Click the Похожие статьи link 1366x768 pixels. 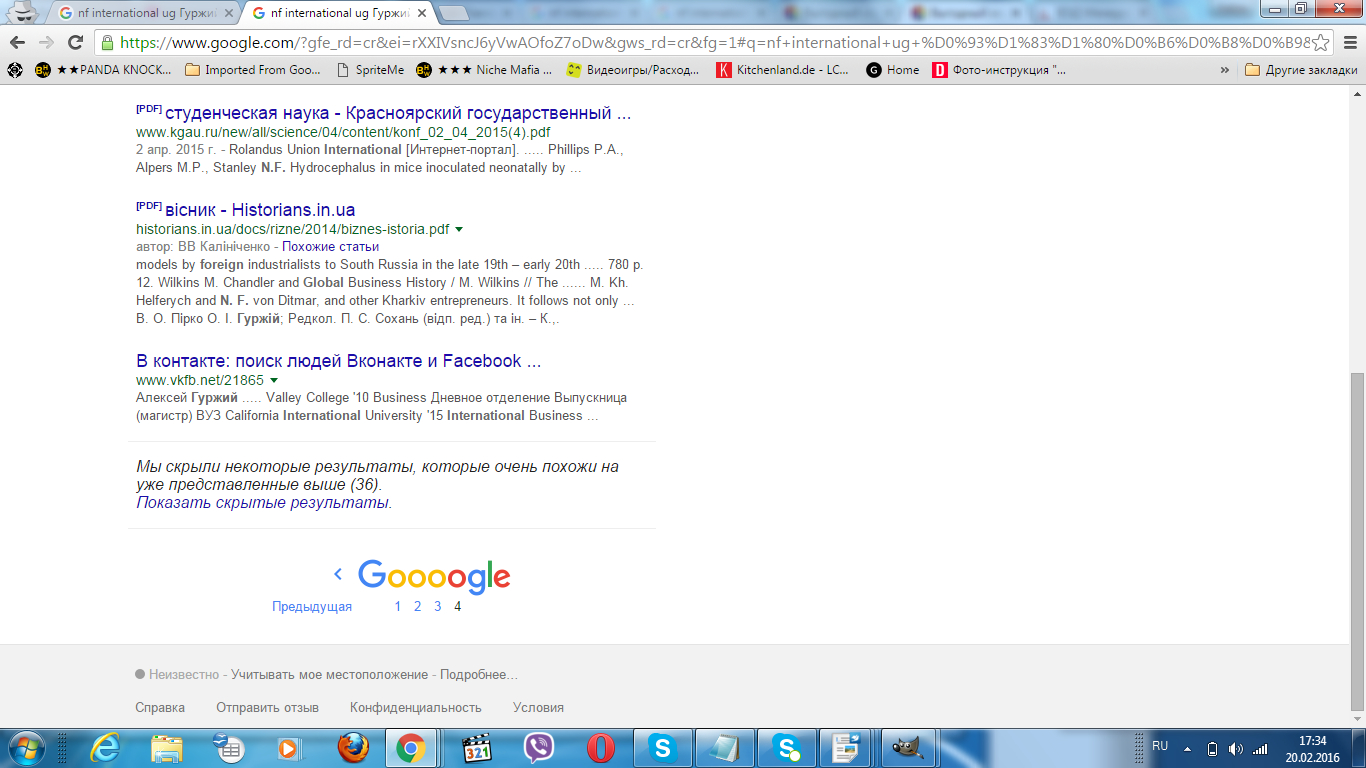click(330, 246)
